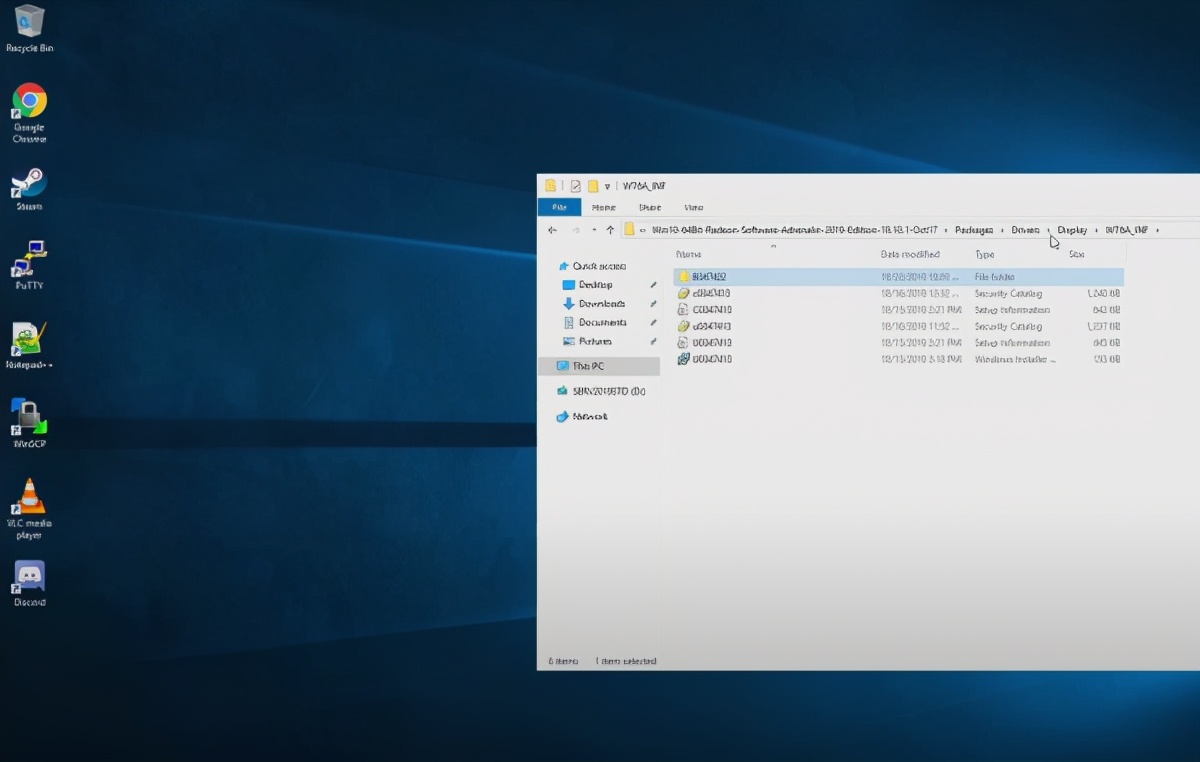Click the Display breadcrumb in address bar
This screenshot has height=762, width=1200.
click(1072, 230)
